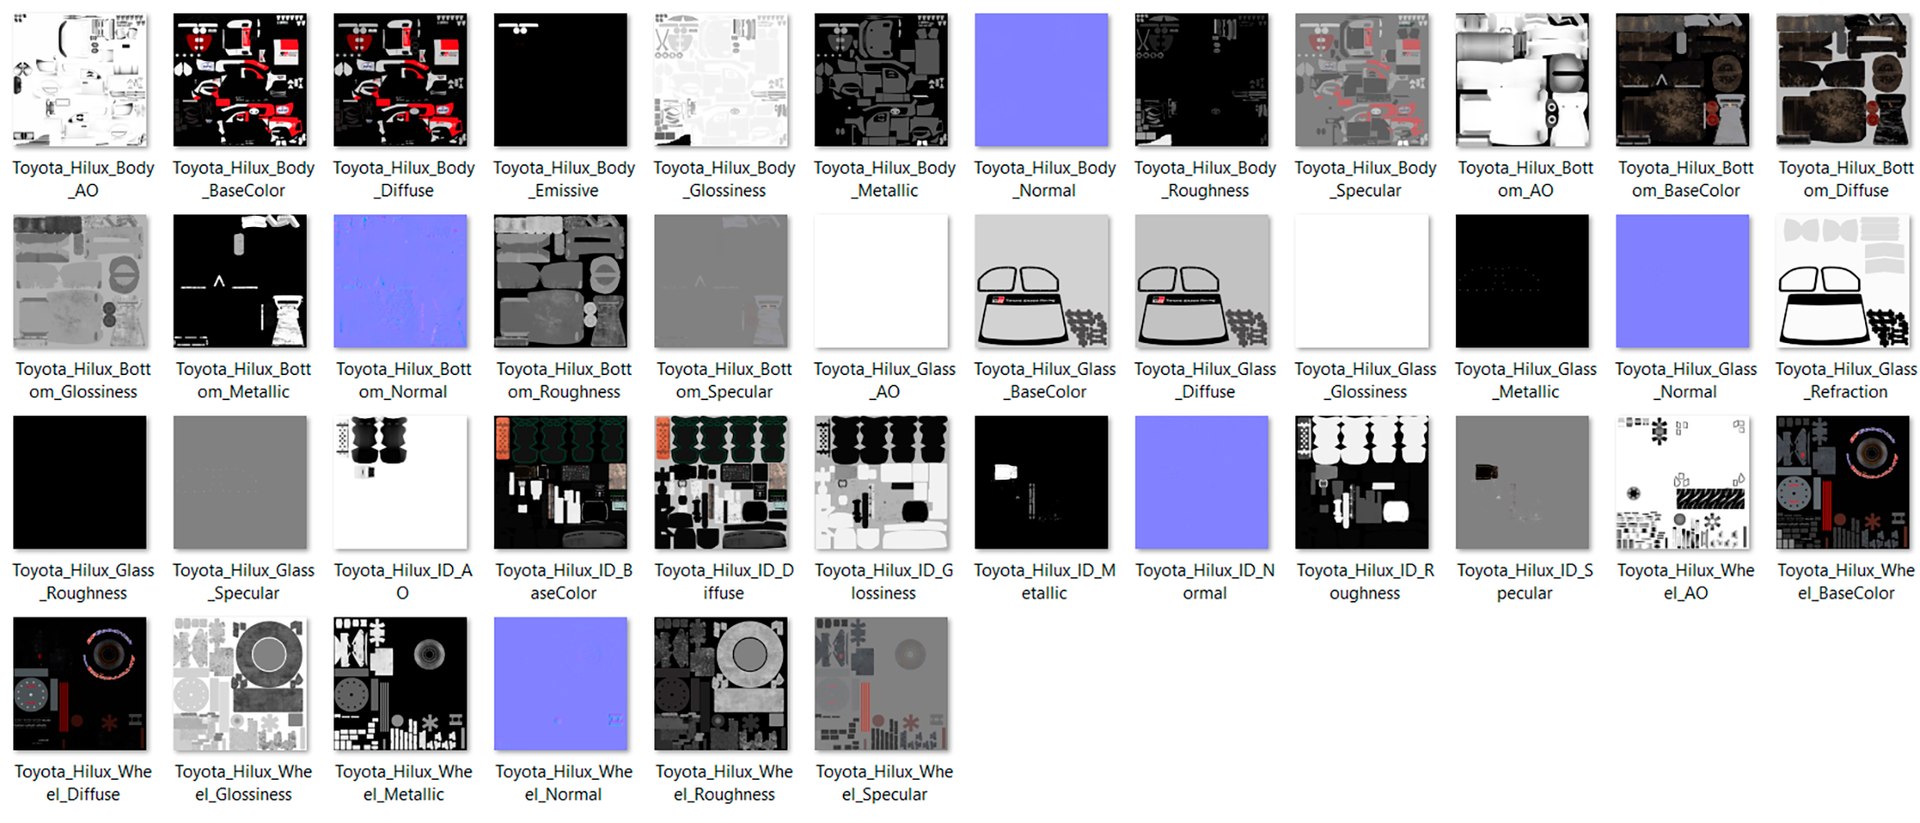
Task: Select Toyota_Hilux_Bottom_Glossiness thumbnail
Action: click(80, 281)
